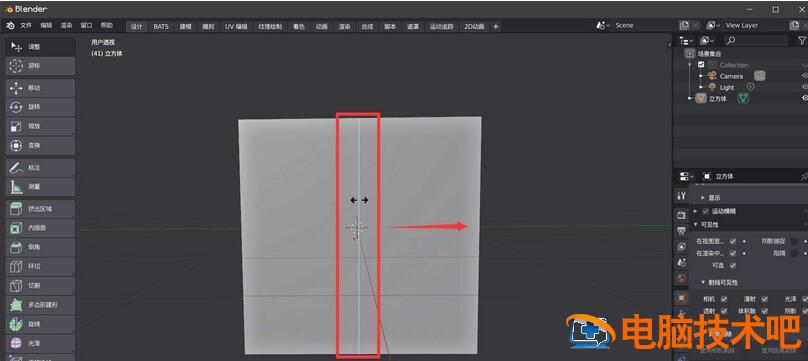Switch to the BATS workspace tab
Screen dimensions: 808x361
click(161, 27)
